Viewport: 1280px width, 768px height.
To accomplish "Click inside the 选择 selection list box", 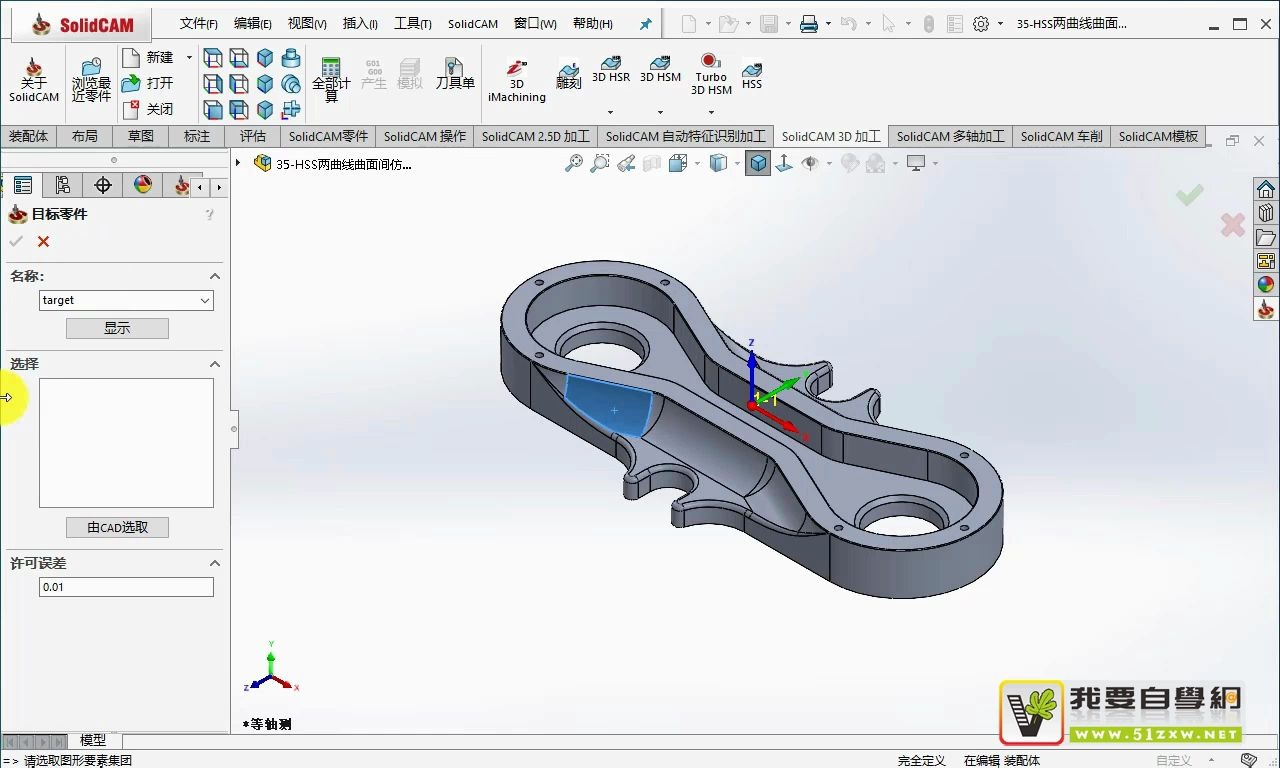I will pyautogui.click(x=126, y=443).
